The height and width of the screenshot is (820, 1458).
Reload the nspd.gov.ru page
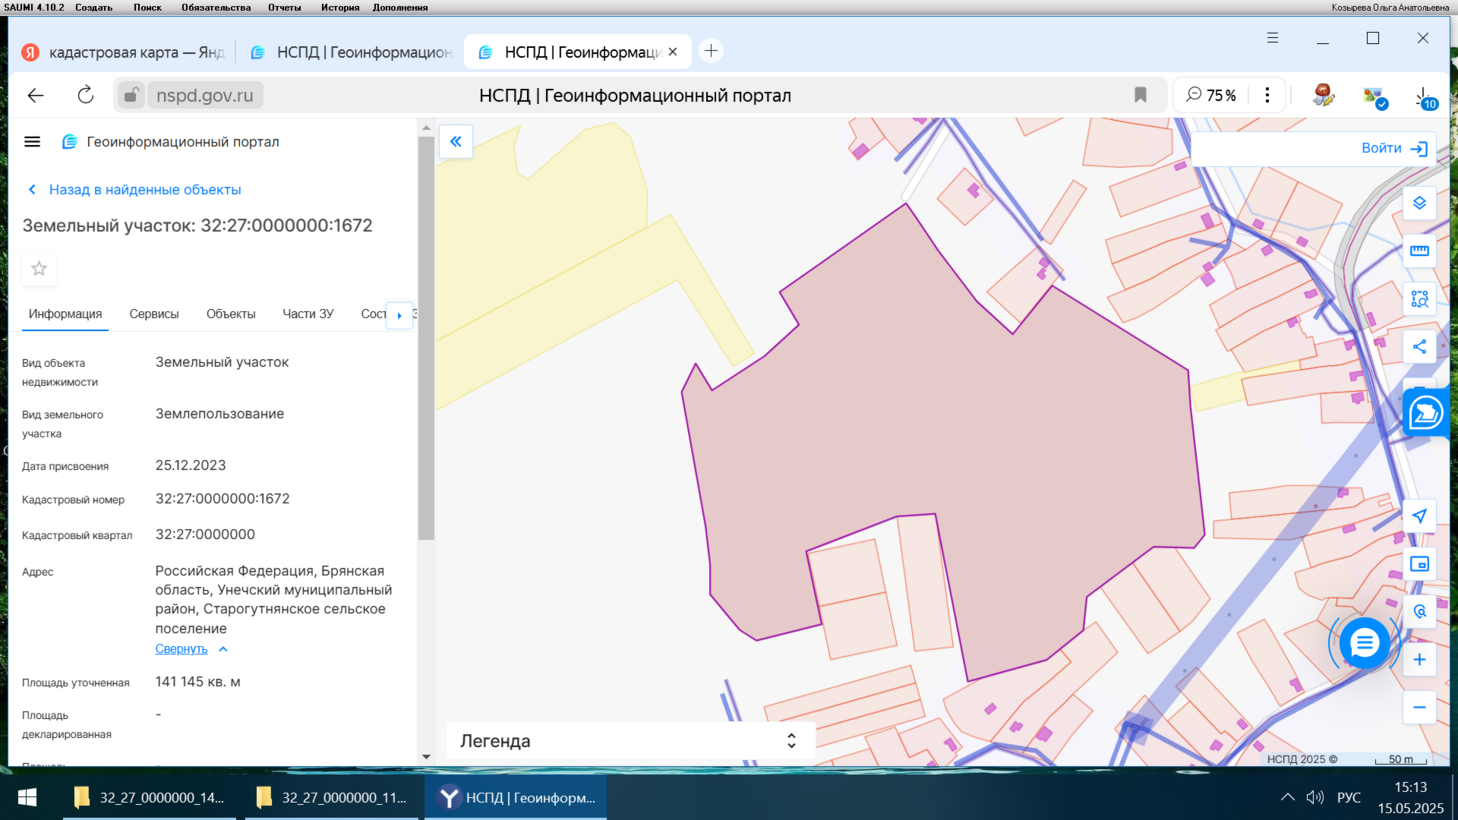coord(85,95)
